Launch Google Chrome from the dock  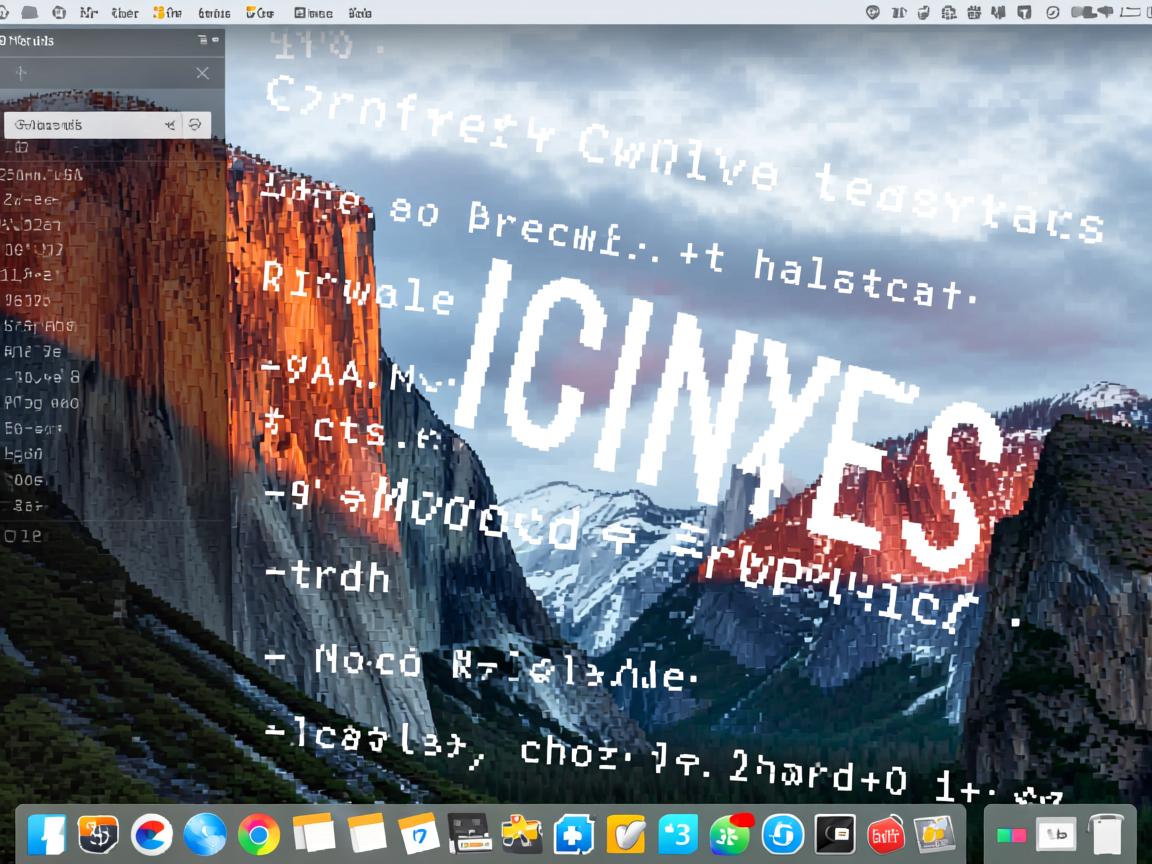click(x=259, y=833)
